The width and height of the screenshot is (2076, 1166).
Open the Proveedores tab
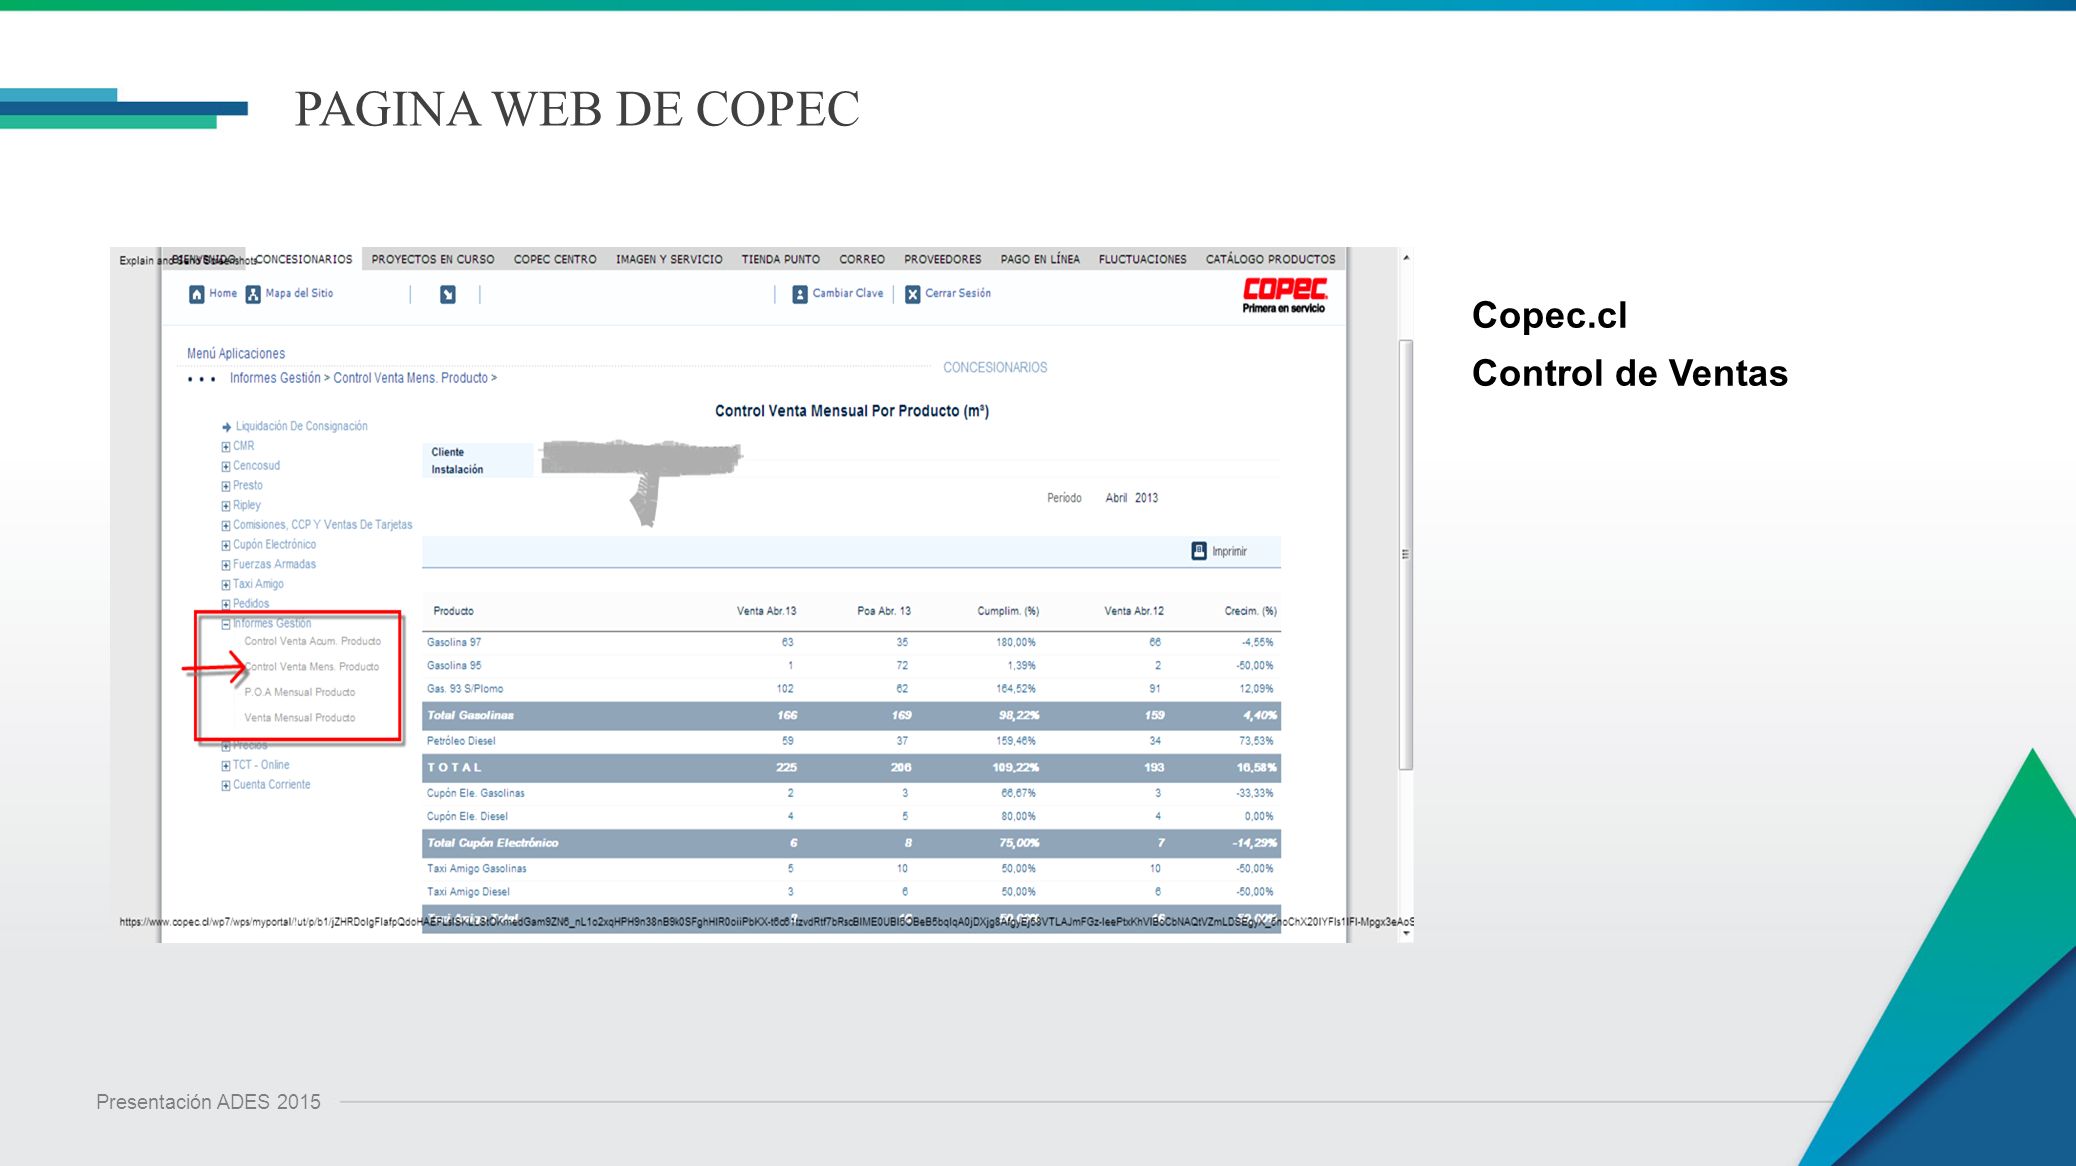(943, 259)
